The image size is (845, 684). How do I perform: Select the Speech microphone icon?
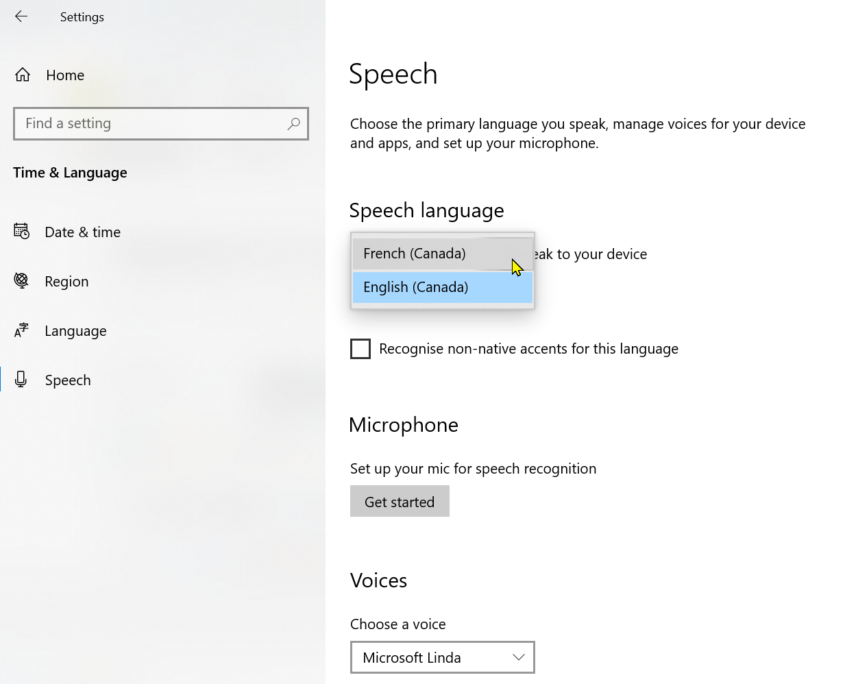[21, 380]
